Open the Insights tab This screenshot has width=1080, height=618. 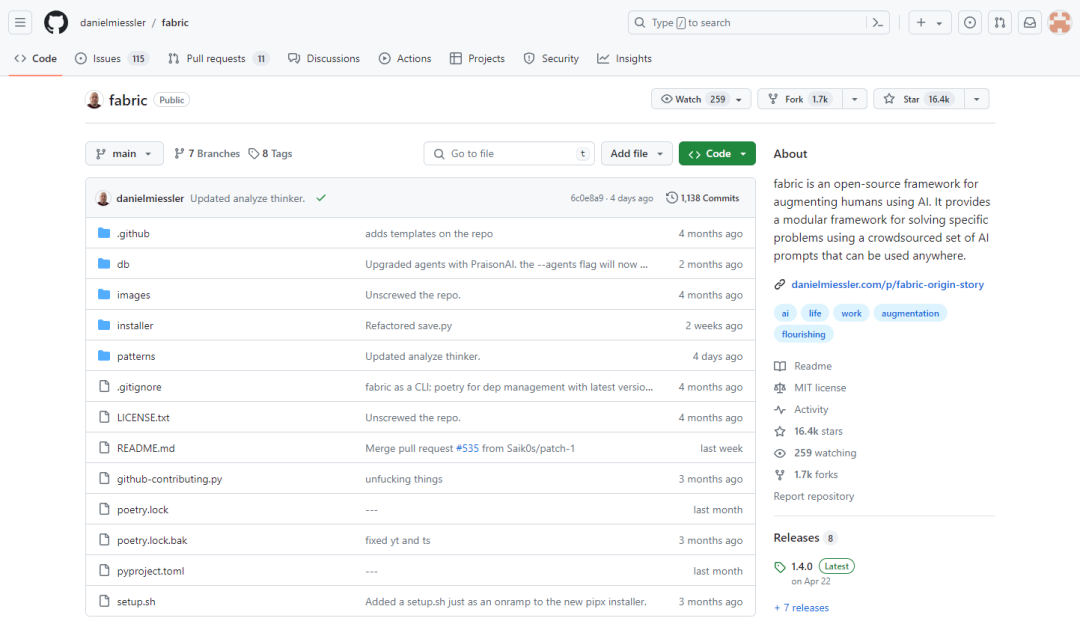click(x=624, y=59)
